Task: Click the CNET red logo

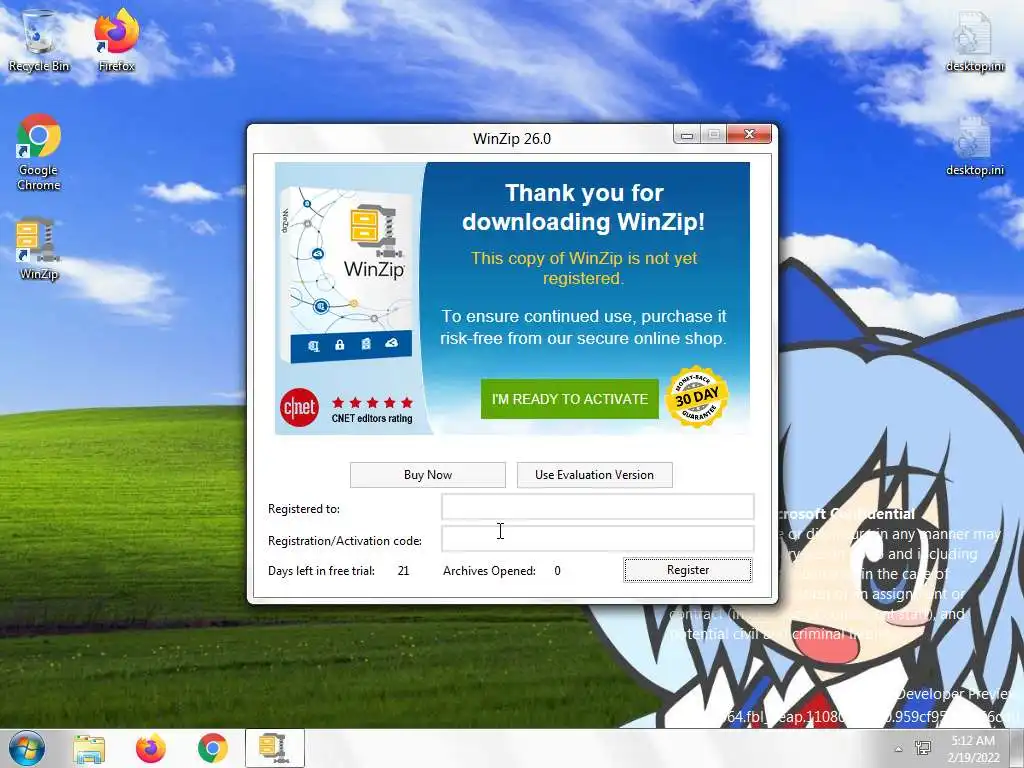Action: [299, 408]
